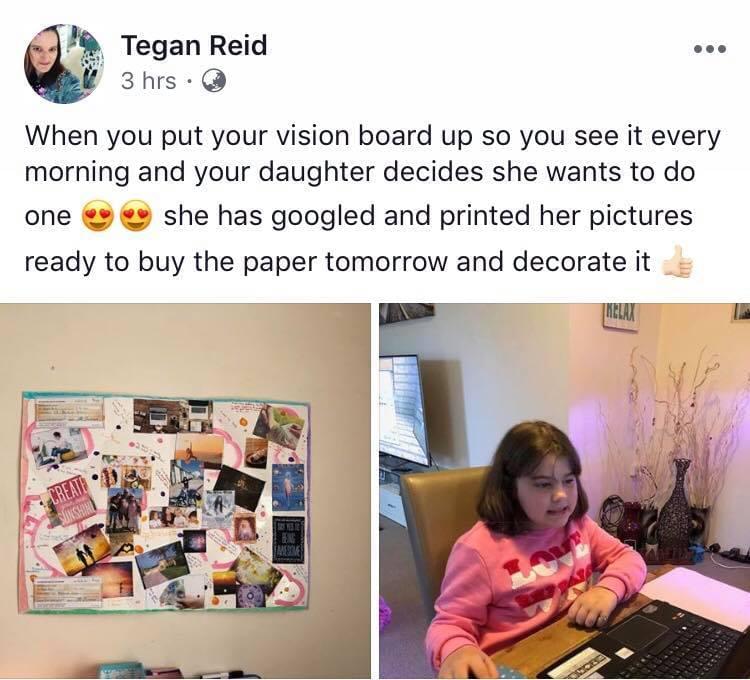This screenshot has height=680, width=750.
Task: Click the RELAX wall sign in the right photo
Action: [620, 316]
